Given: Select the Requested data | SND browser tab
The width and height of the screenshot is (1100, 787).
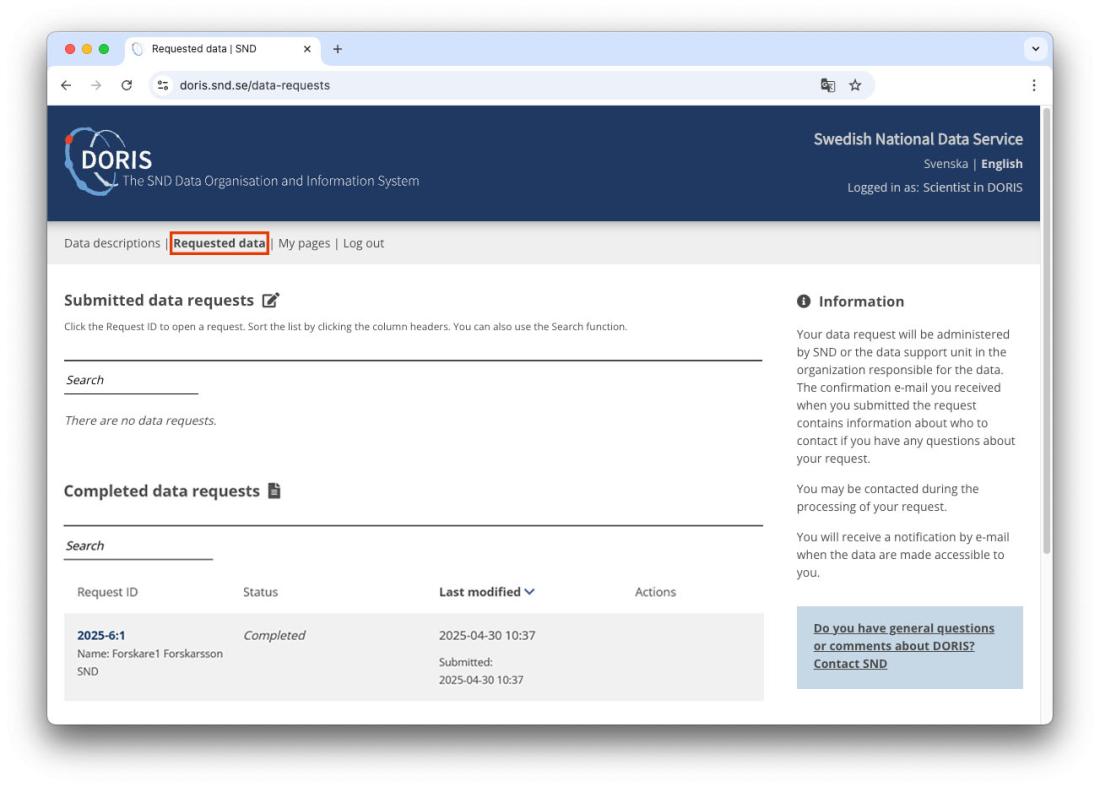Looking at the screenshot, I should pyautogui.click(x=222, y=49).
